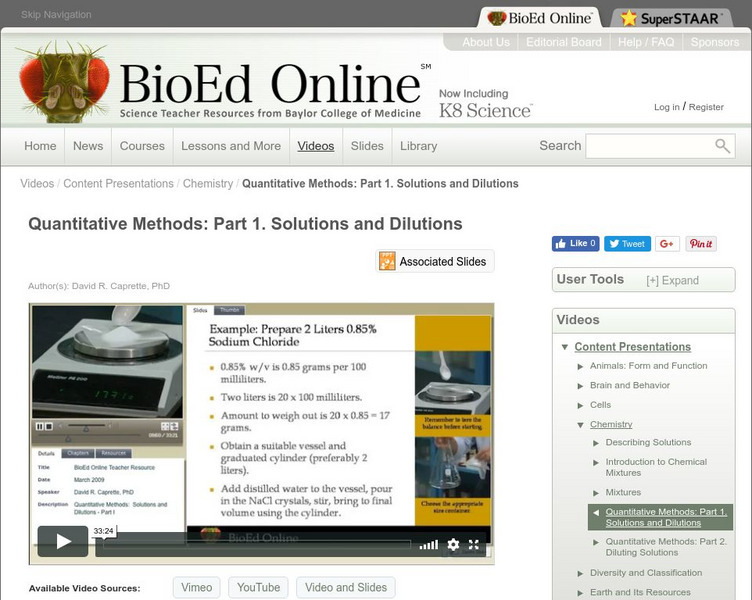This screenshot has height=600, width=752.
Task: Switch to the Slides tab in the player
Action: pyautogui.click(x=200, y=310)
